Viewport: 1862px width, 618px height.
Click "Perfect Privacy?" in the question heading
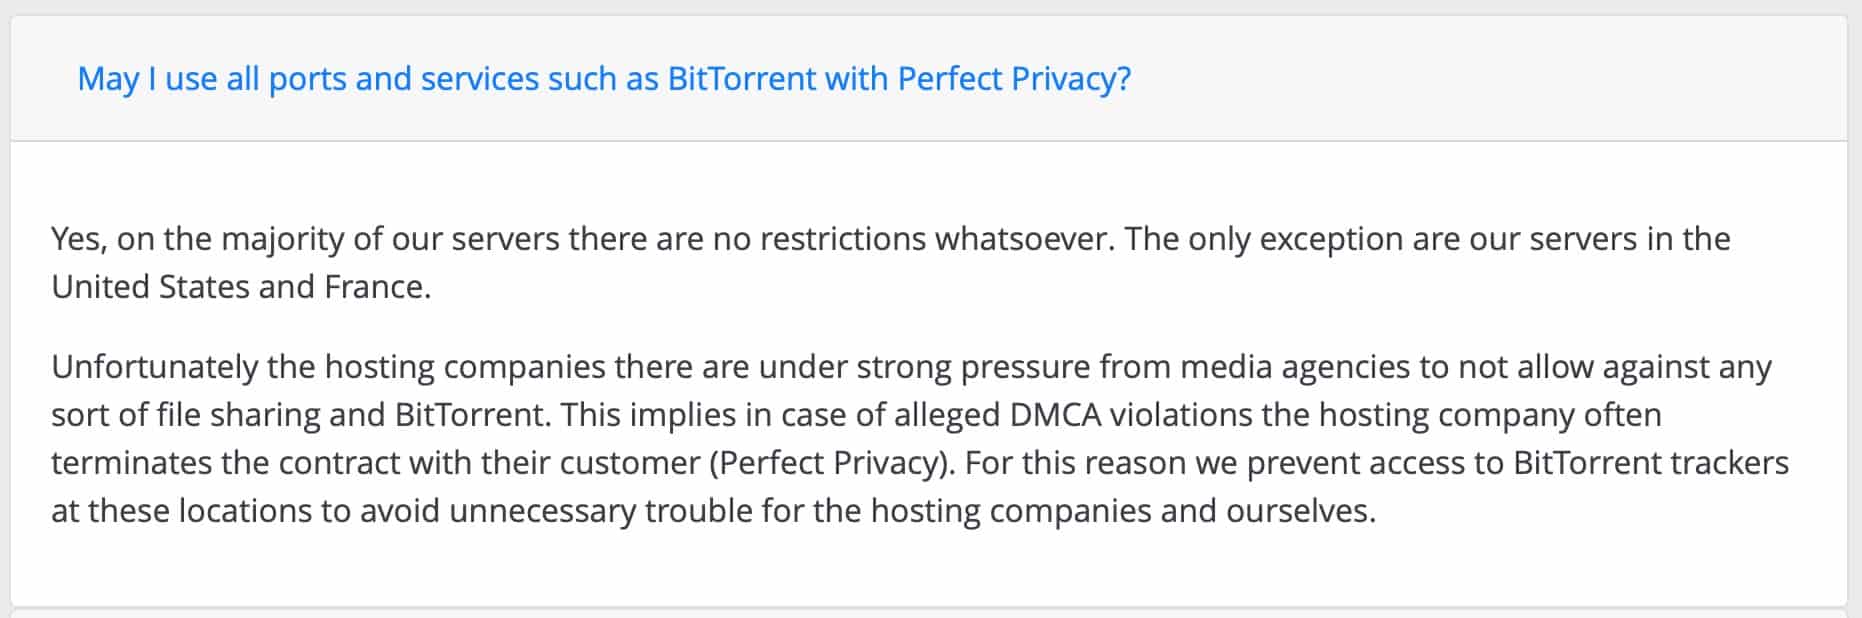(1014, 79)
